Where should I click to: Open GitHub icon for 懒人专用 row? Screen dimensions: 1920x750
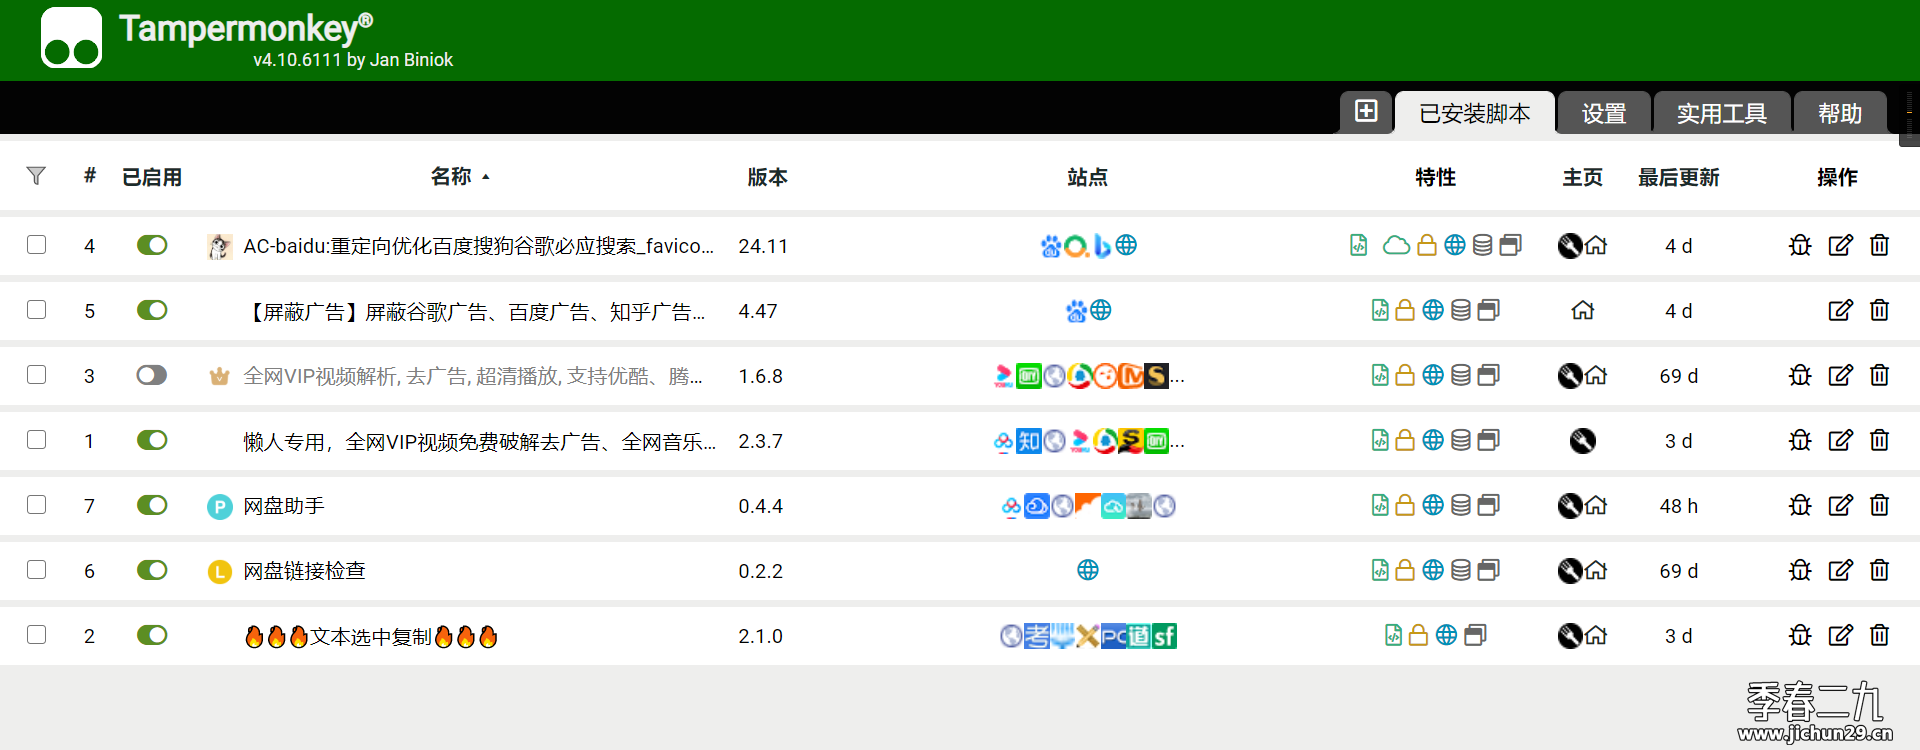click(1583, 440)
